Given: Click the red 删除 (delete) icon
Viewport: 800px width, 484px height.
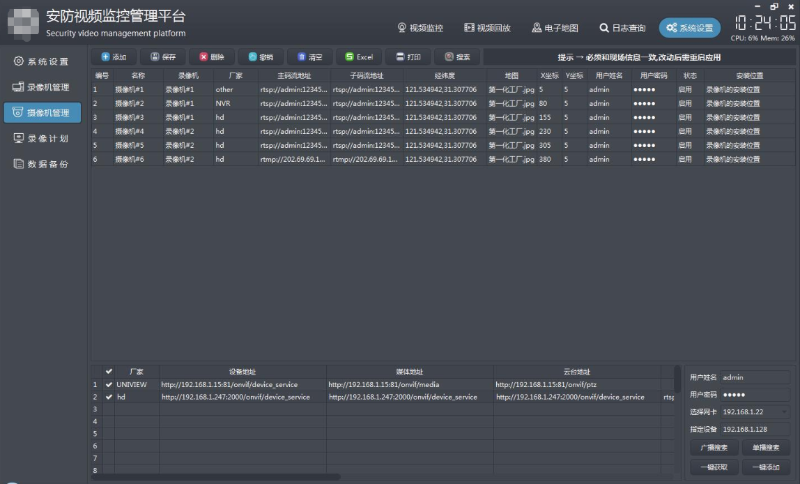Looking at the screenshot, I should tap(204, 57).
